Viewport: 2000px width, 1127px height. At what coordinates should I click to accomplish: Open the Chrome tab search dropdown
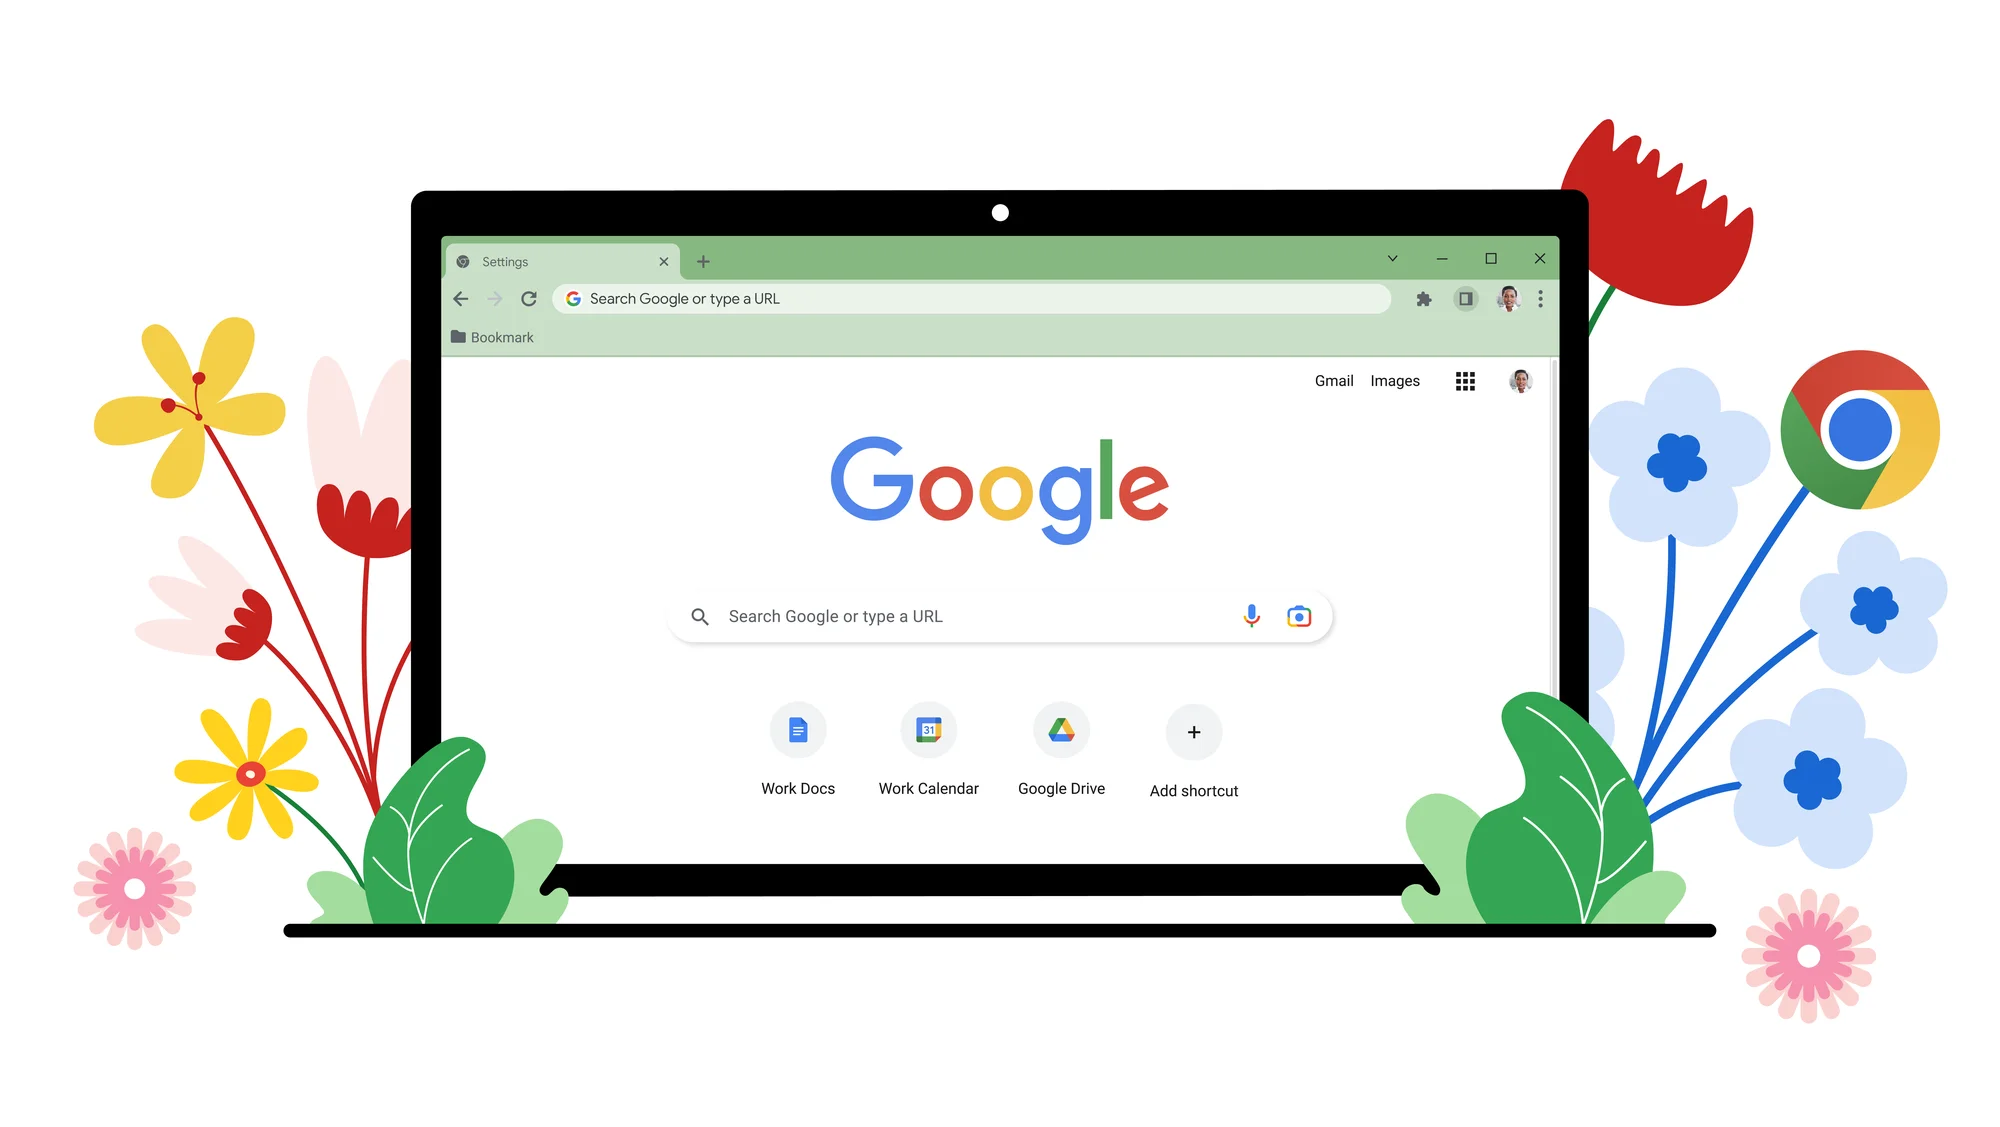click(1391, 258)
